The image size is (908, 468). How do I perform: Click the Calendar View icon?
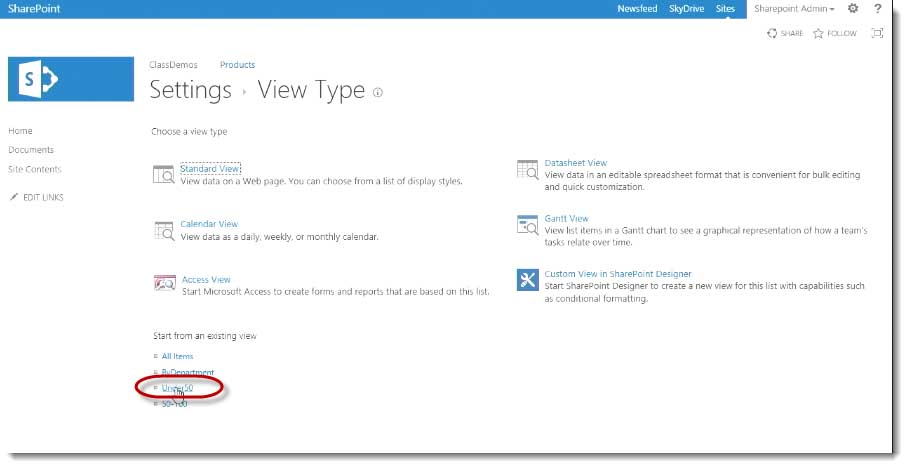(x=164, y=230)
